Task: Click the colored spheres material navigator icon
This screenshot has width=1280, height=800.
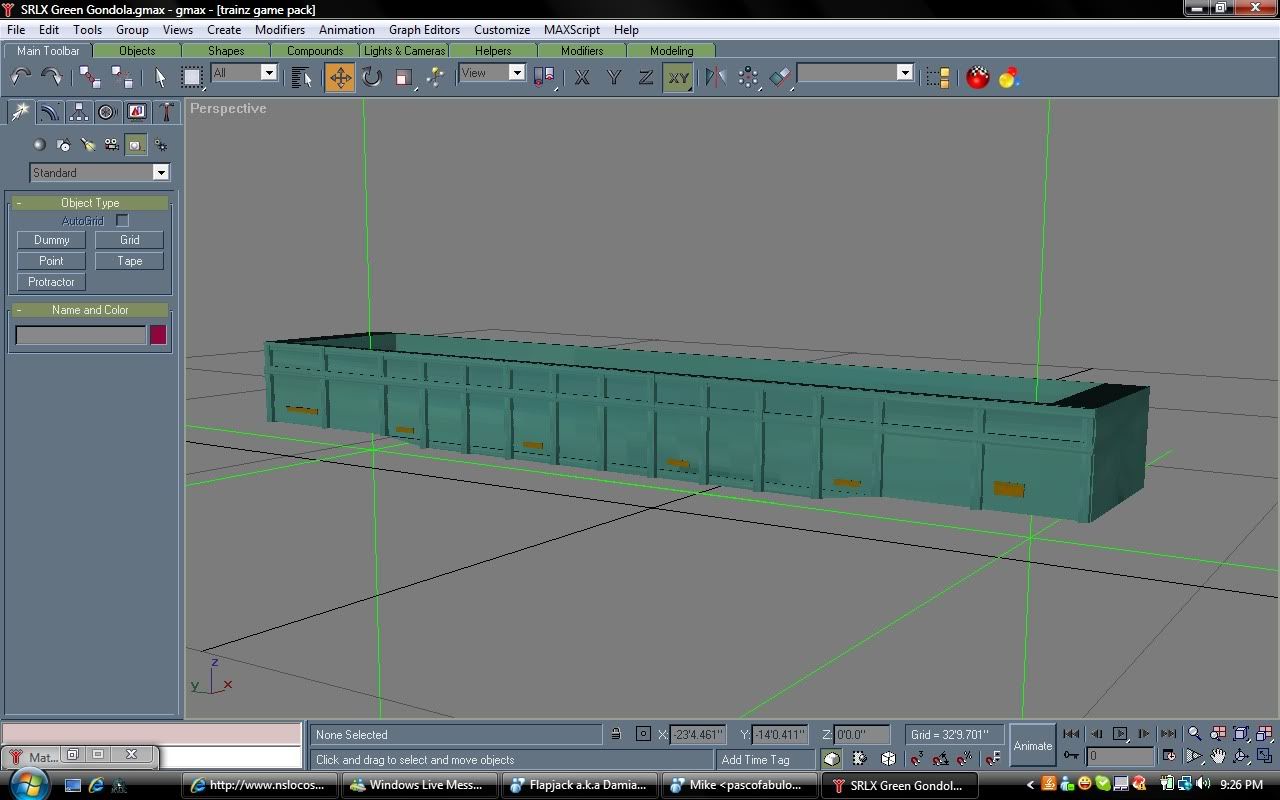Action: (1009, 77)
